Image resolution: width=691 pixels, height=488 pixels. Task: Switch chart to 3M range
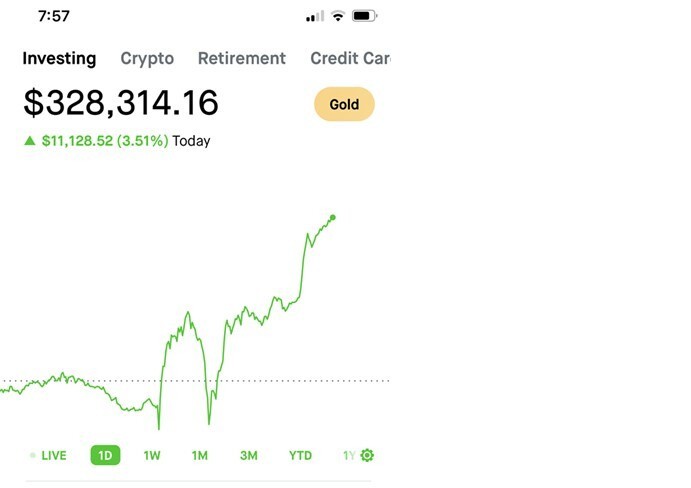click(249, 455)
